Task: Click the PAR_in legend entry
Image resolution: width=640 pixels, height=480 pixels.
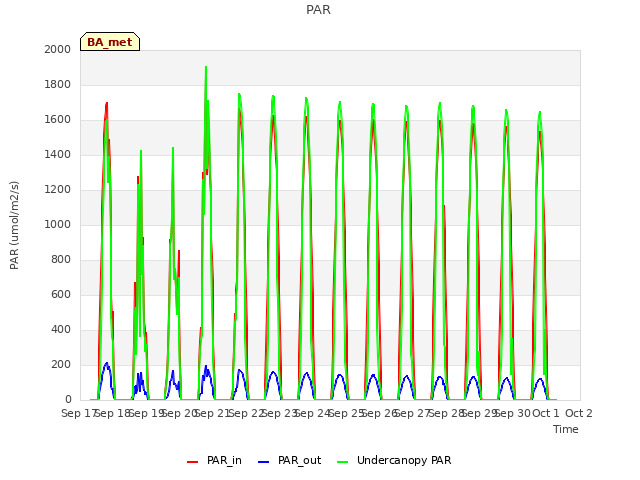Action: (214, 461)
